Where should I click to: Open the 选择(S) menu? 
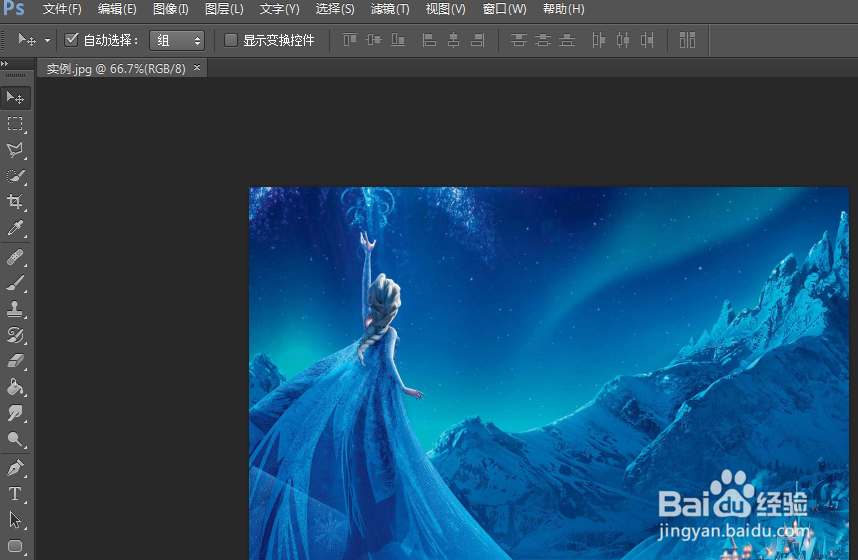pos(335,9)
